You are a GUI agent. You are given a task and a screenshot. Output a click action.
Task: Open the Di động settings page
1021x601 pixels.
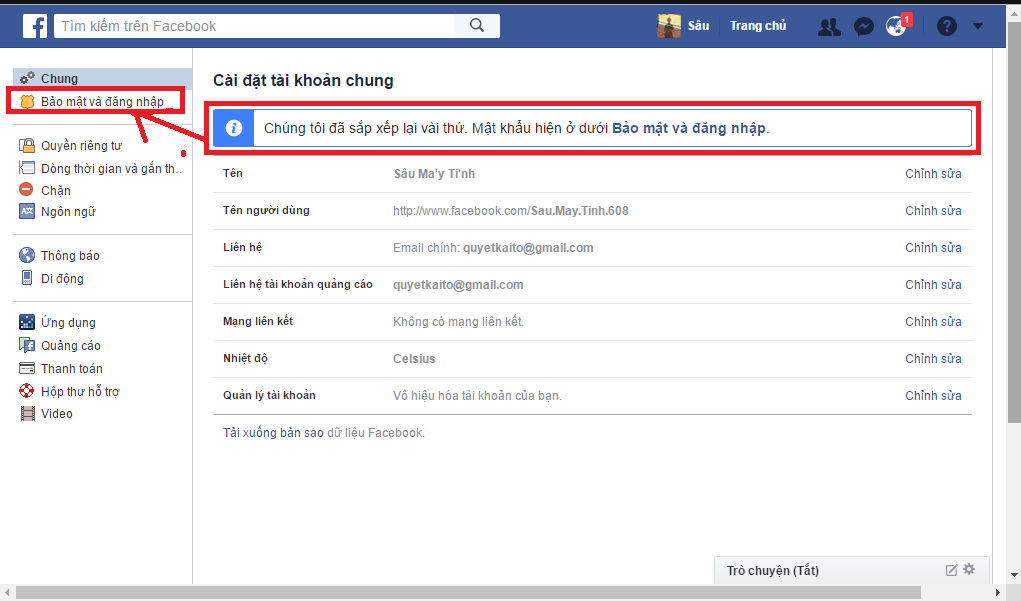pos(62,278)
